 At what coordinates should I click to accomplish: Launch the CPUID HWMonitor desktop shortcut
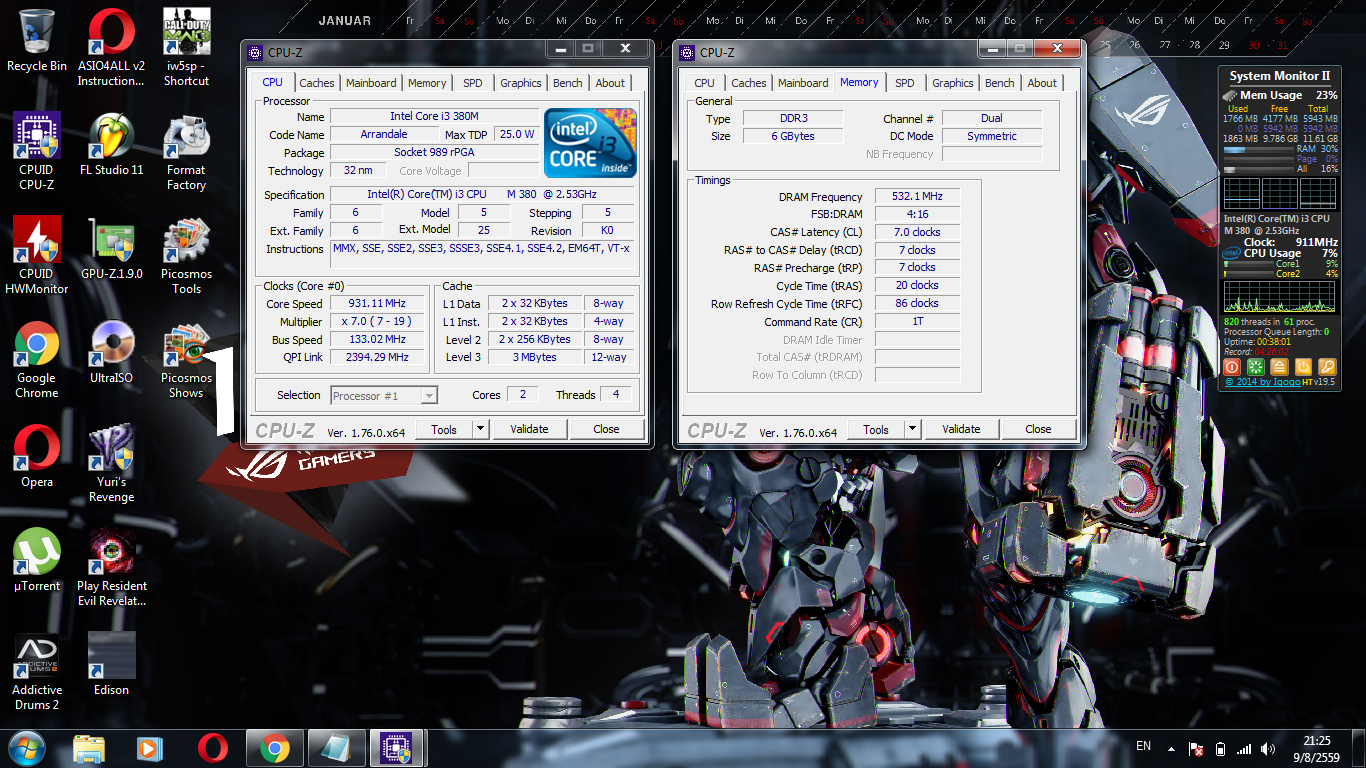tap(37, 256)
